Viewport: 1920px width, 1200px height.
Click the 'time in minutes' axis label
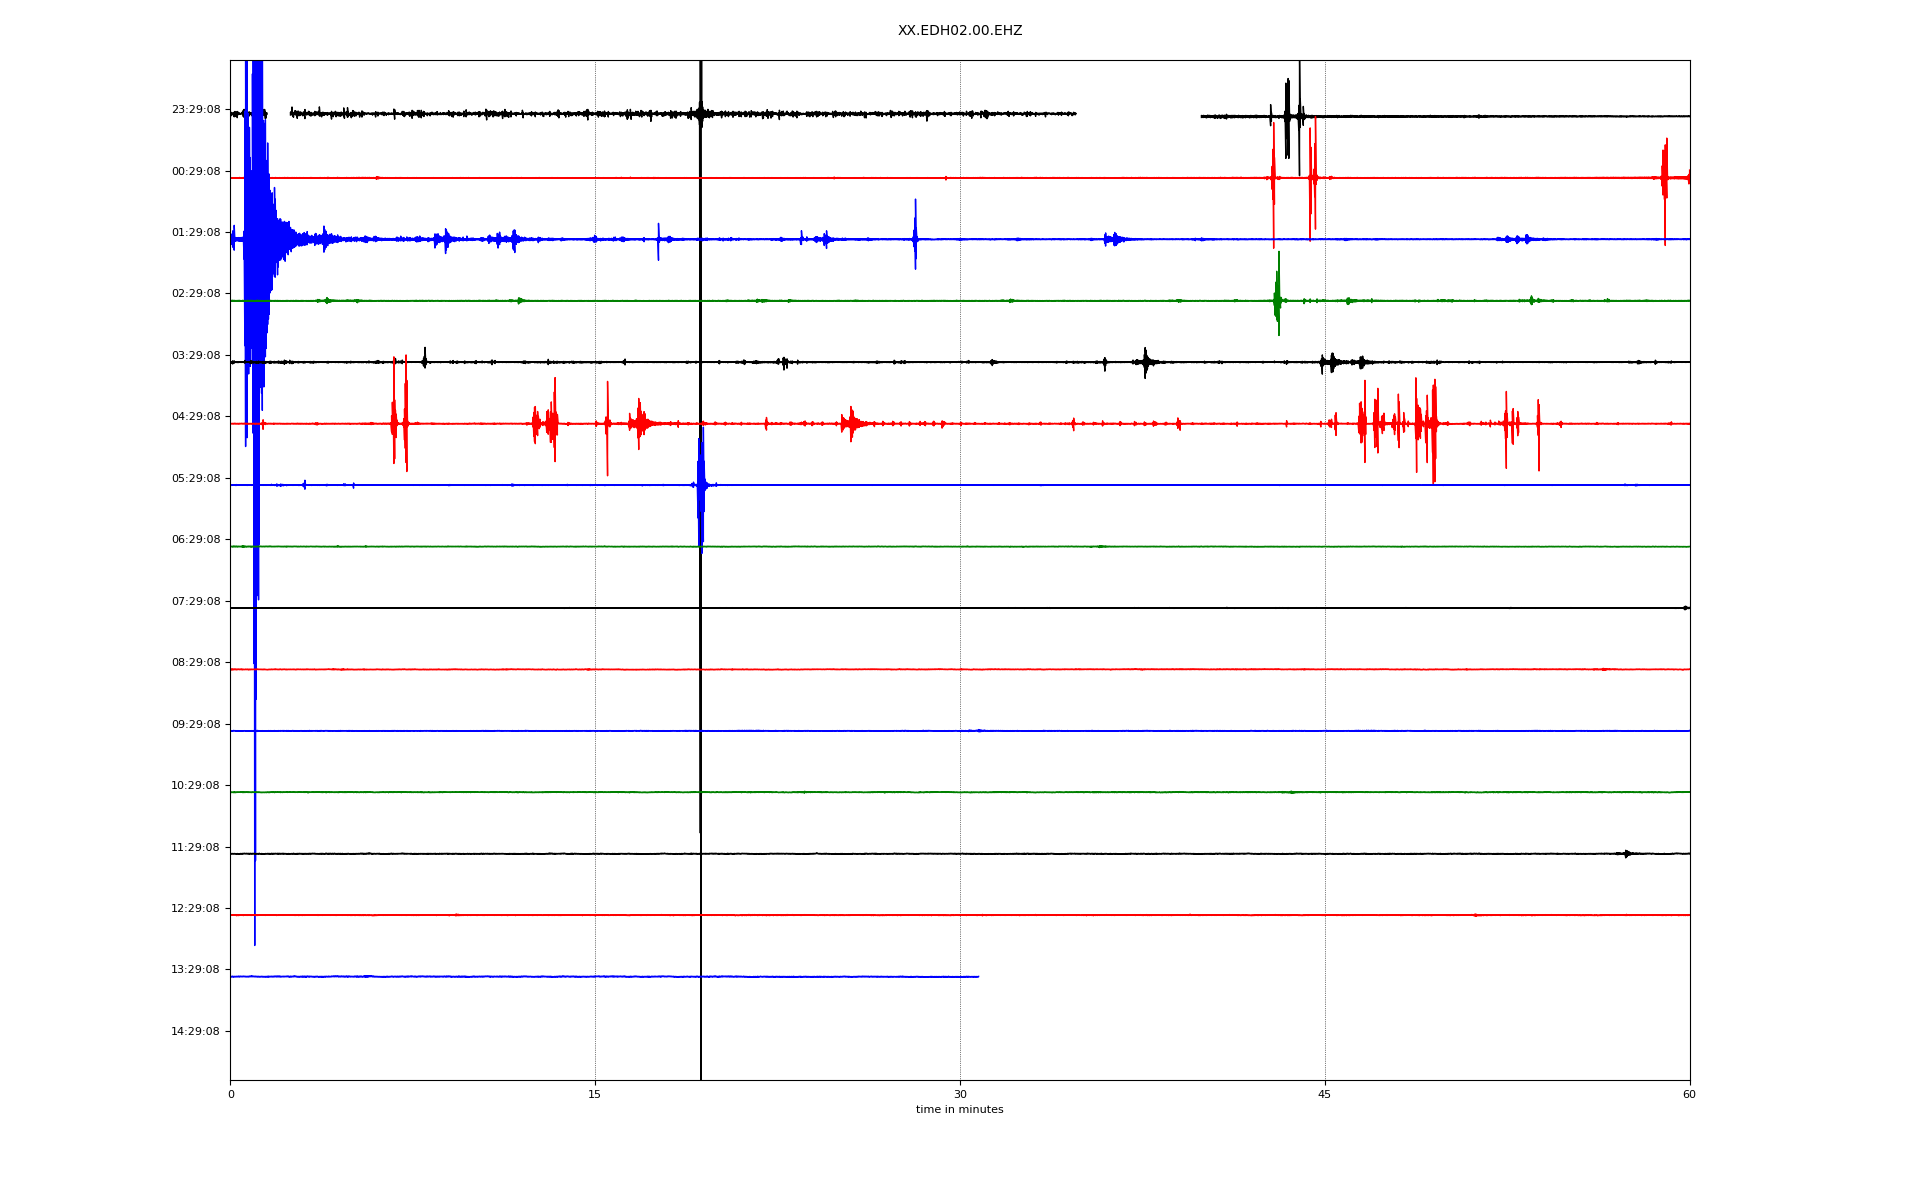(x=959, y=1110)
